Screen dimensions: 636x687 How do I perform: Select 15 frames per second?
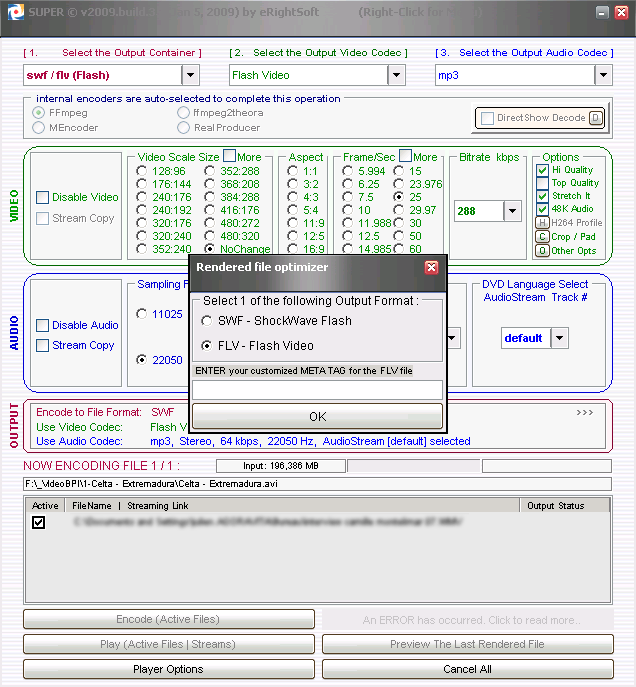pyautogui.click(x=399, y=171)
